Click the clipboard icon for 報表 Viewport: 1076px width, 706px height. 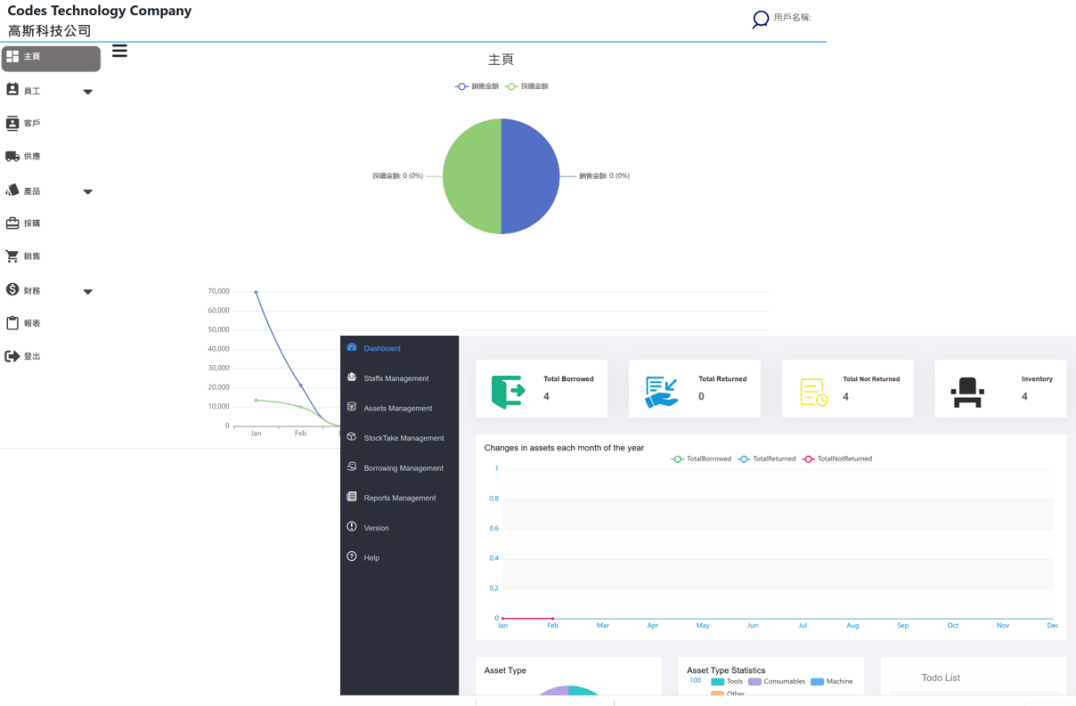13,323
